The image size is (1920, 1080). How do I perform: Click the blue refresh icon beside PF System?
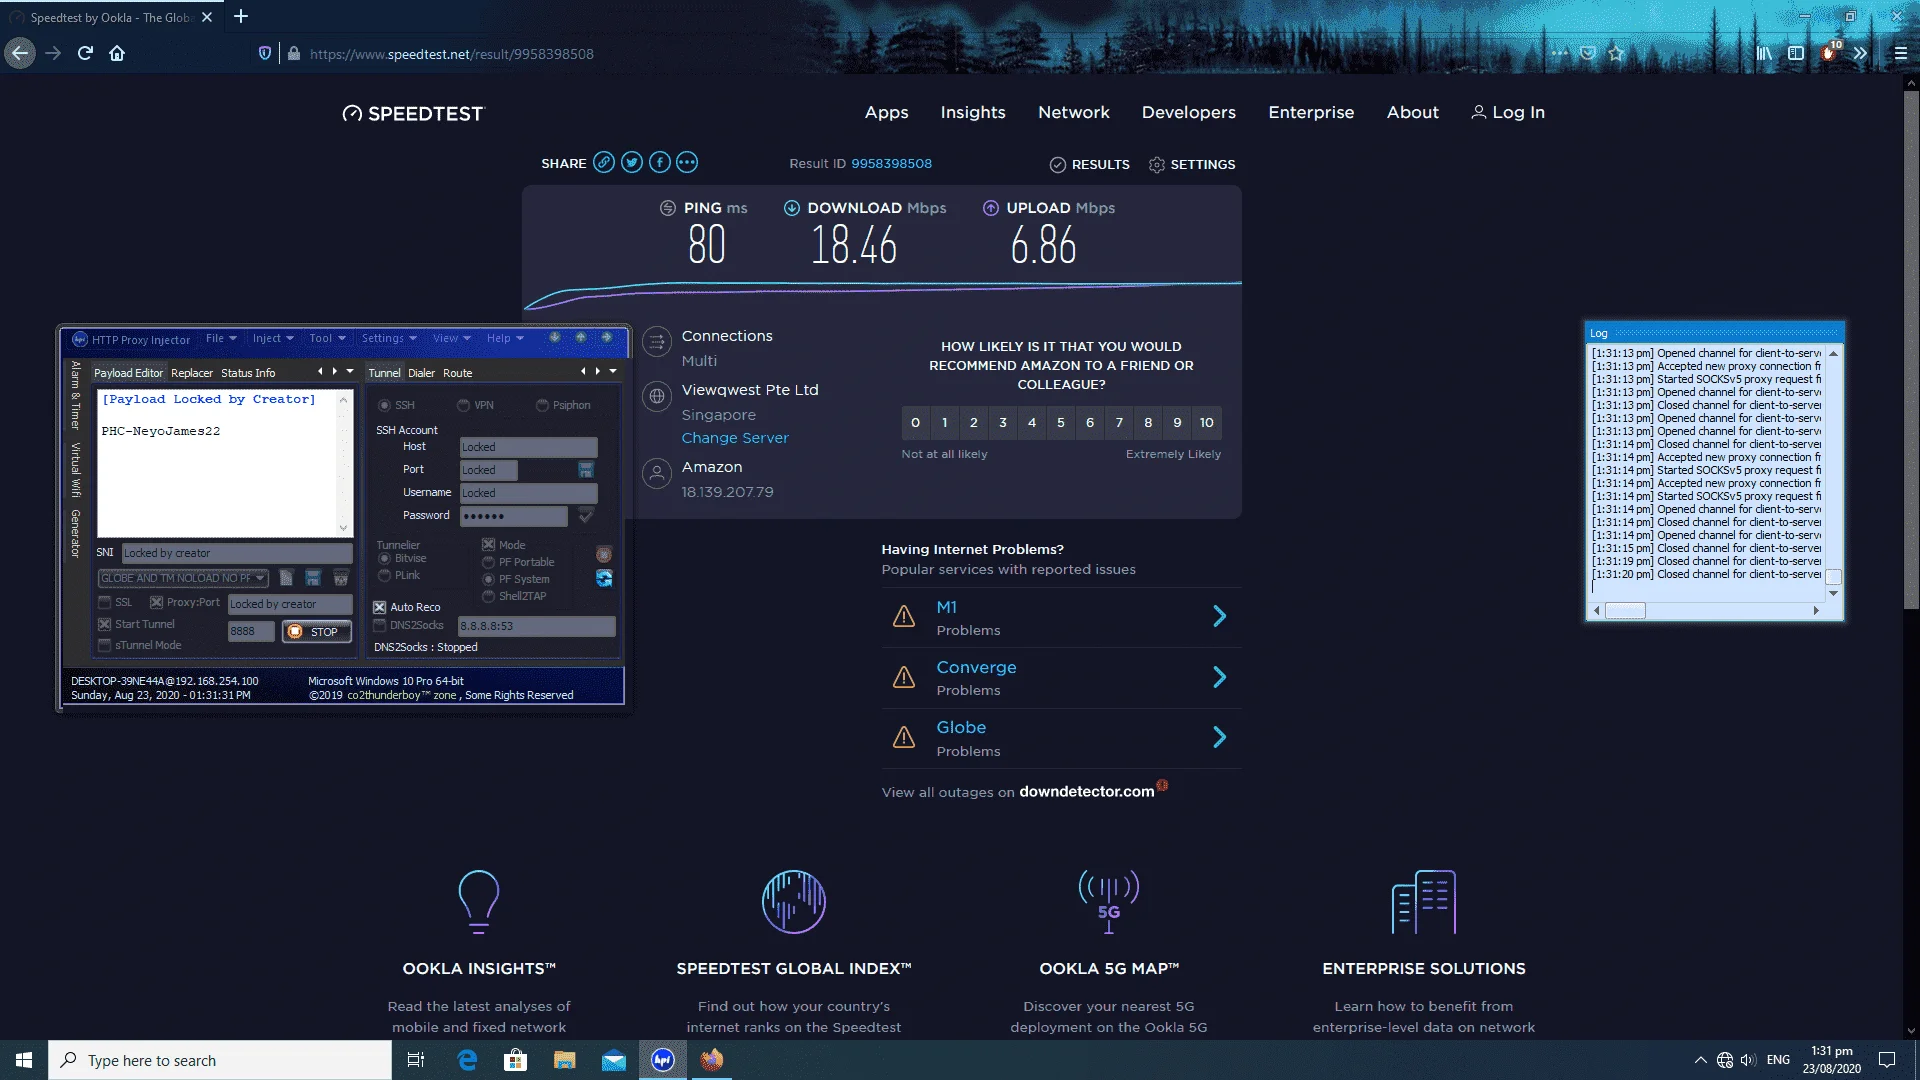604,578
